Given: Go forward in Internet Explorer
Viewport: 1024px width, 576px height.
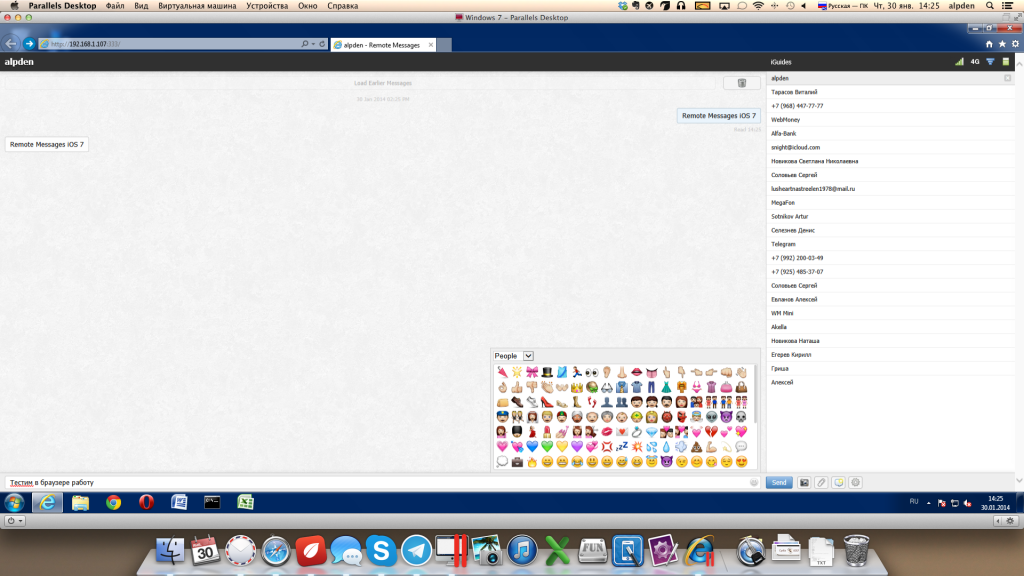Looking at the screenshot, I should point(29,44).
